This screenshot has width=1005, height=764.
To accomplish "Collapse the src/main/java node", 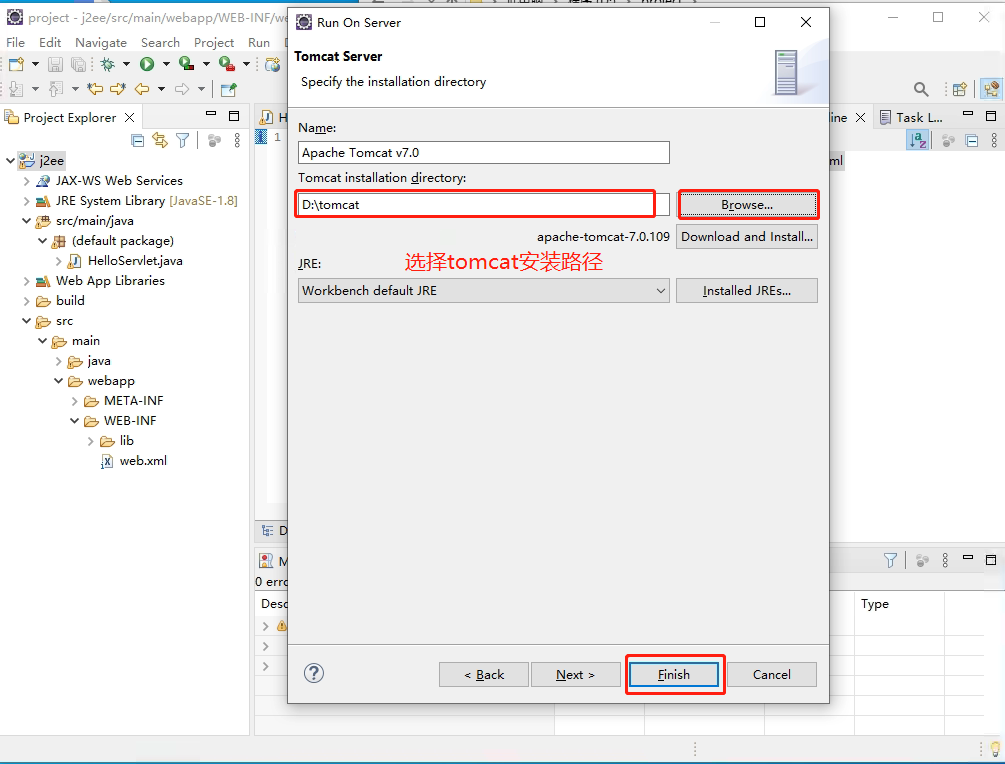I will [26, 220].
